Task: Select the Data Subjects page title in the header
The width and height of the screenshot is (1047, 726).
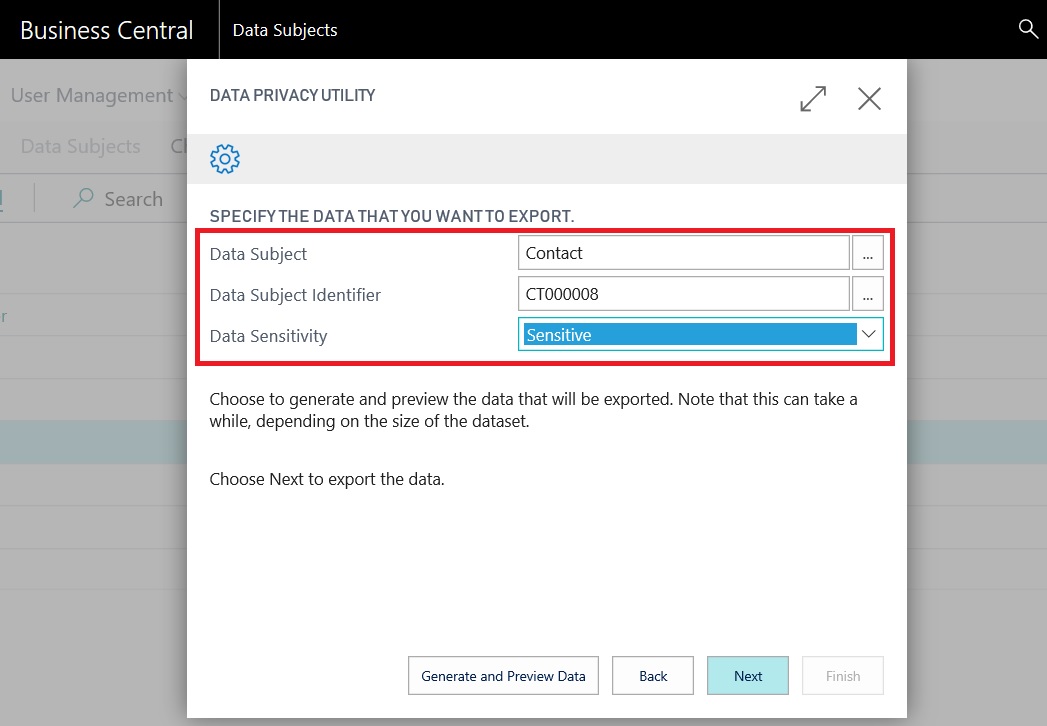Action: tap(285, 30)
